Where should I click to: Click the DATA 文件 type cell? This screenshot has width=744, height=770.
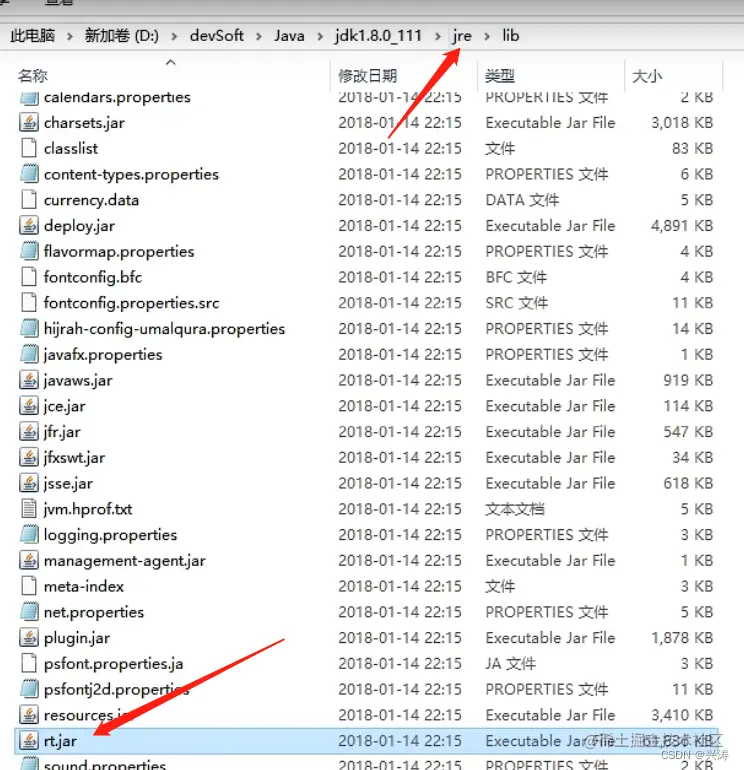point(522,200)
